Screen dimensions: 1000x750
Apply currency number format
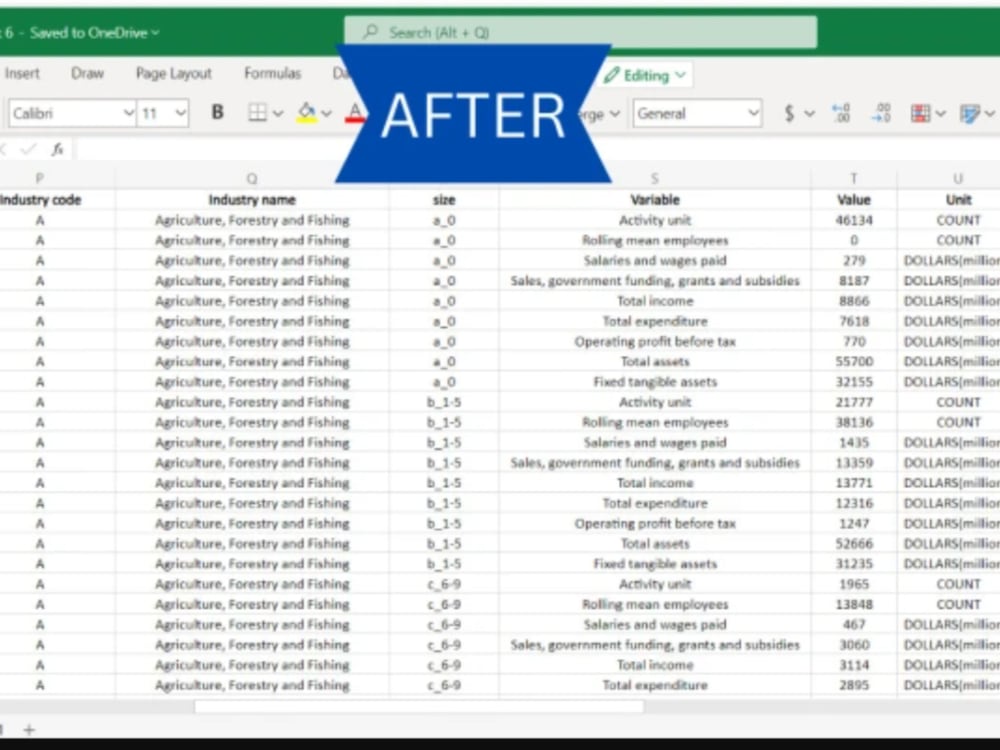point(789,113)
